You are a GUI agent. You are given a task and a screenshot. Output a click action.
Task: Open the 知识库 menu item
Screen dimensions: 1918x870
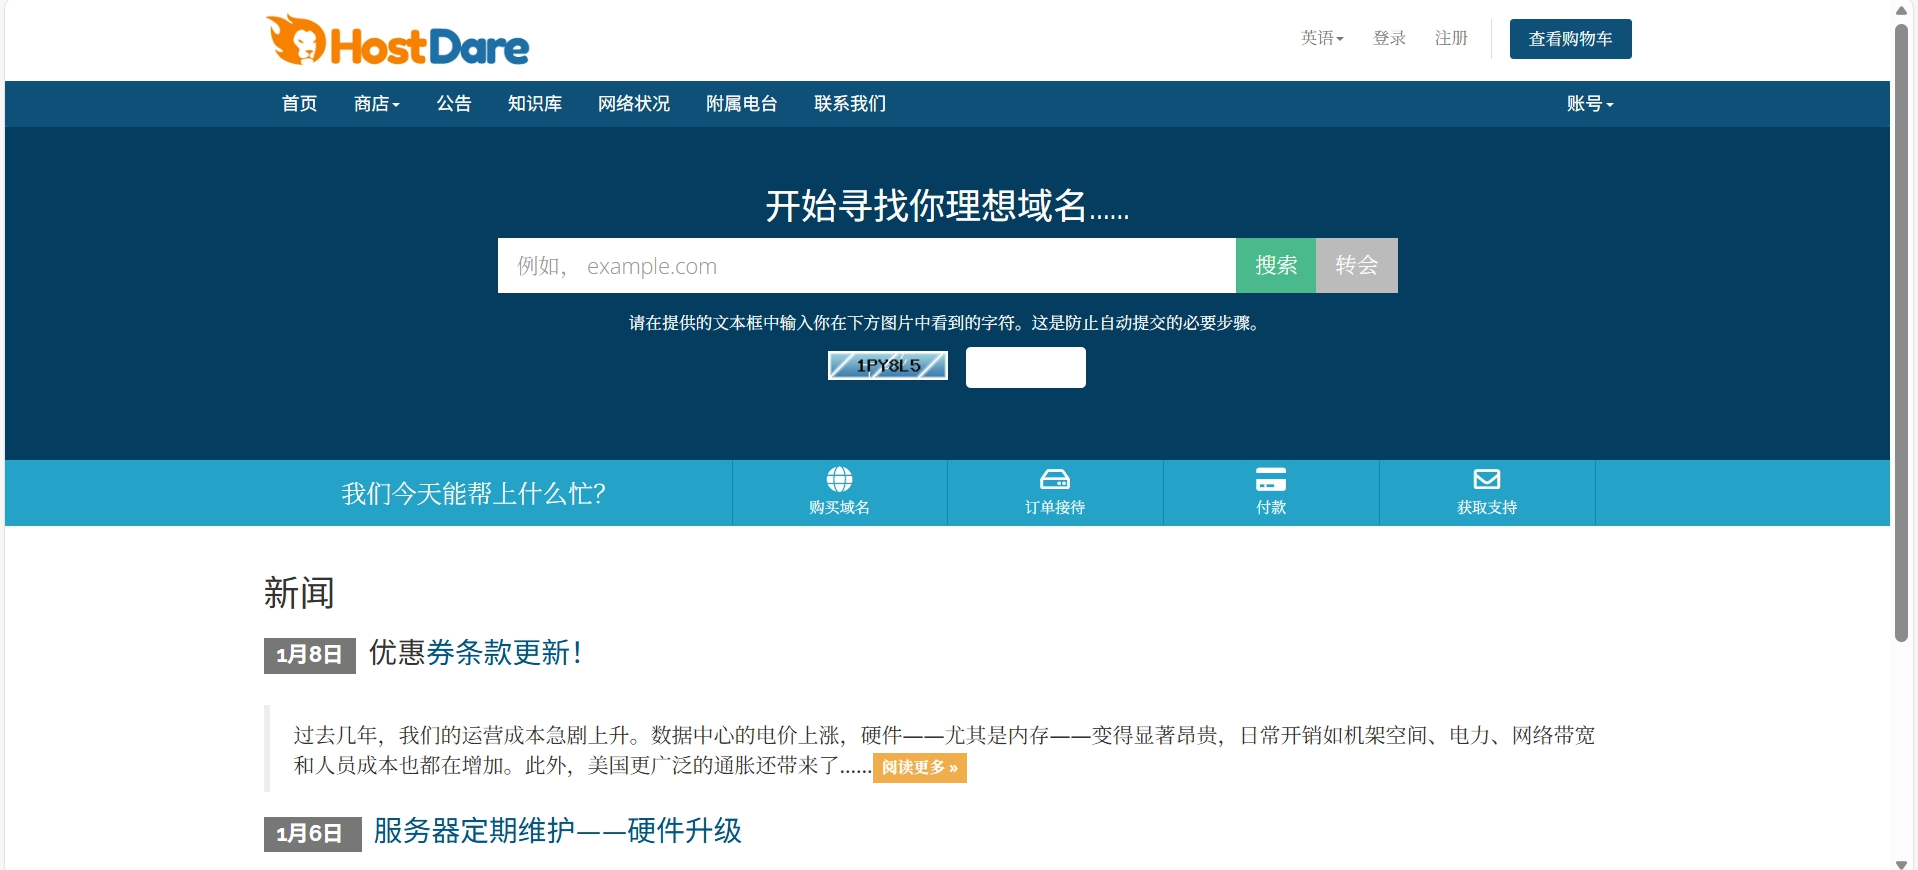pos(534,104)
